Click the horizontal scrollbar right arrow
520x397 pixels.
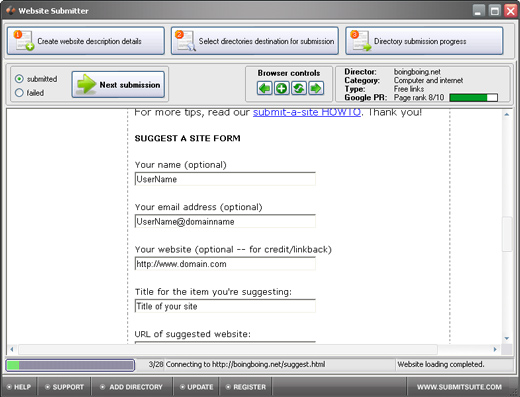pyautogui.click(x=495, y=349)
